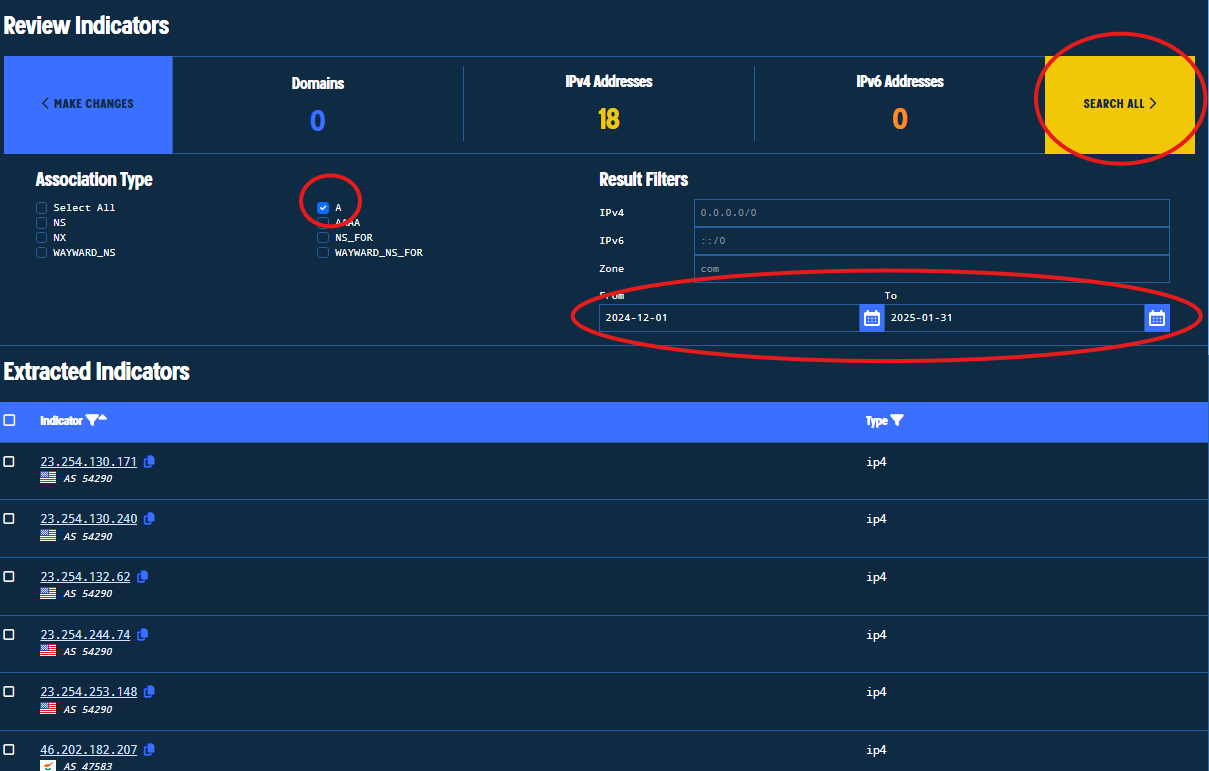Focus the IPv4 result filter field
Screen dimensions: 1209x771
point(931,213)
